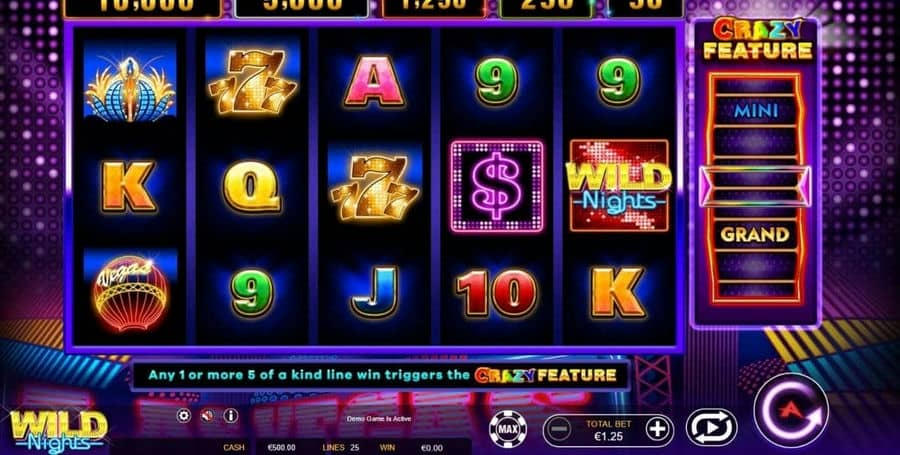
Task: Open the info paytable icon
Action: [x=231, y=415]
